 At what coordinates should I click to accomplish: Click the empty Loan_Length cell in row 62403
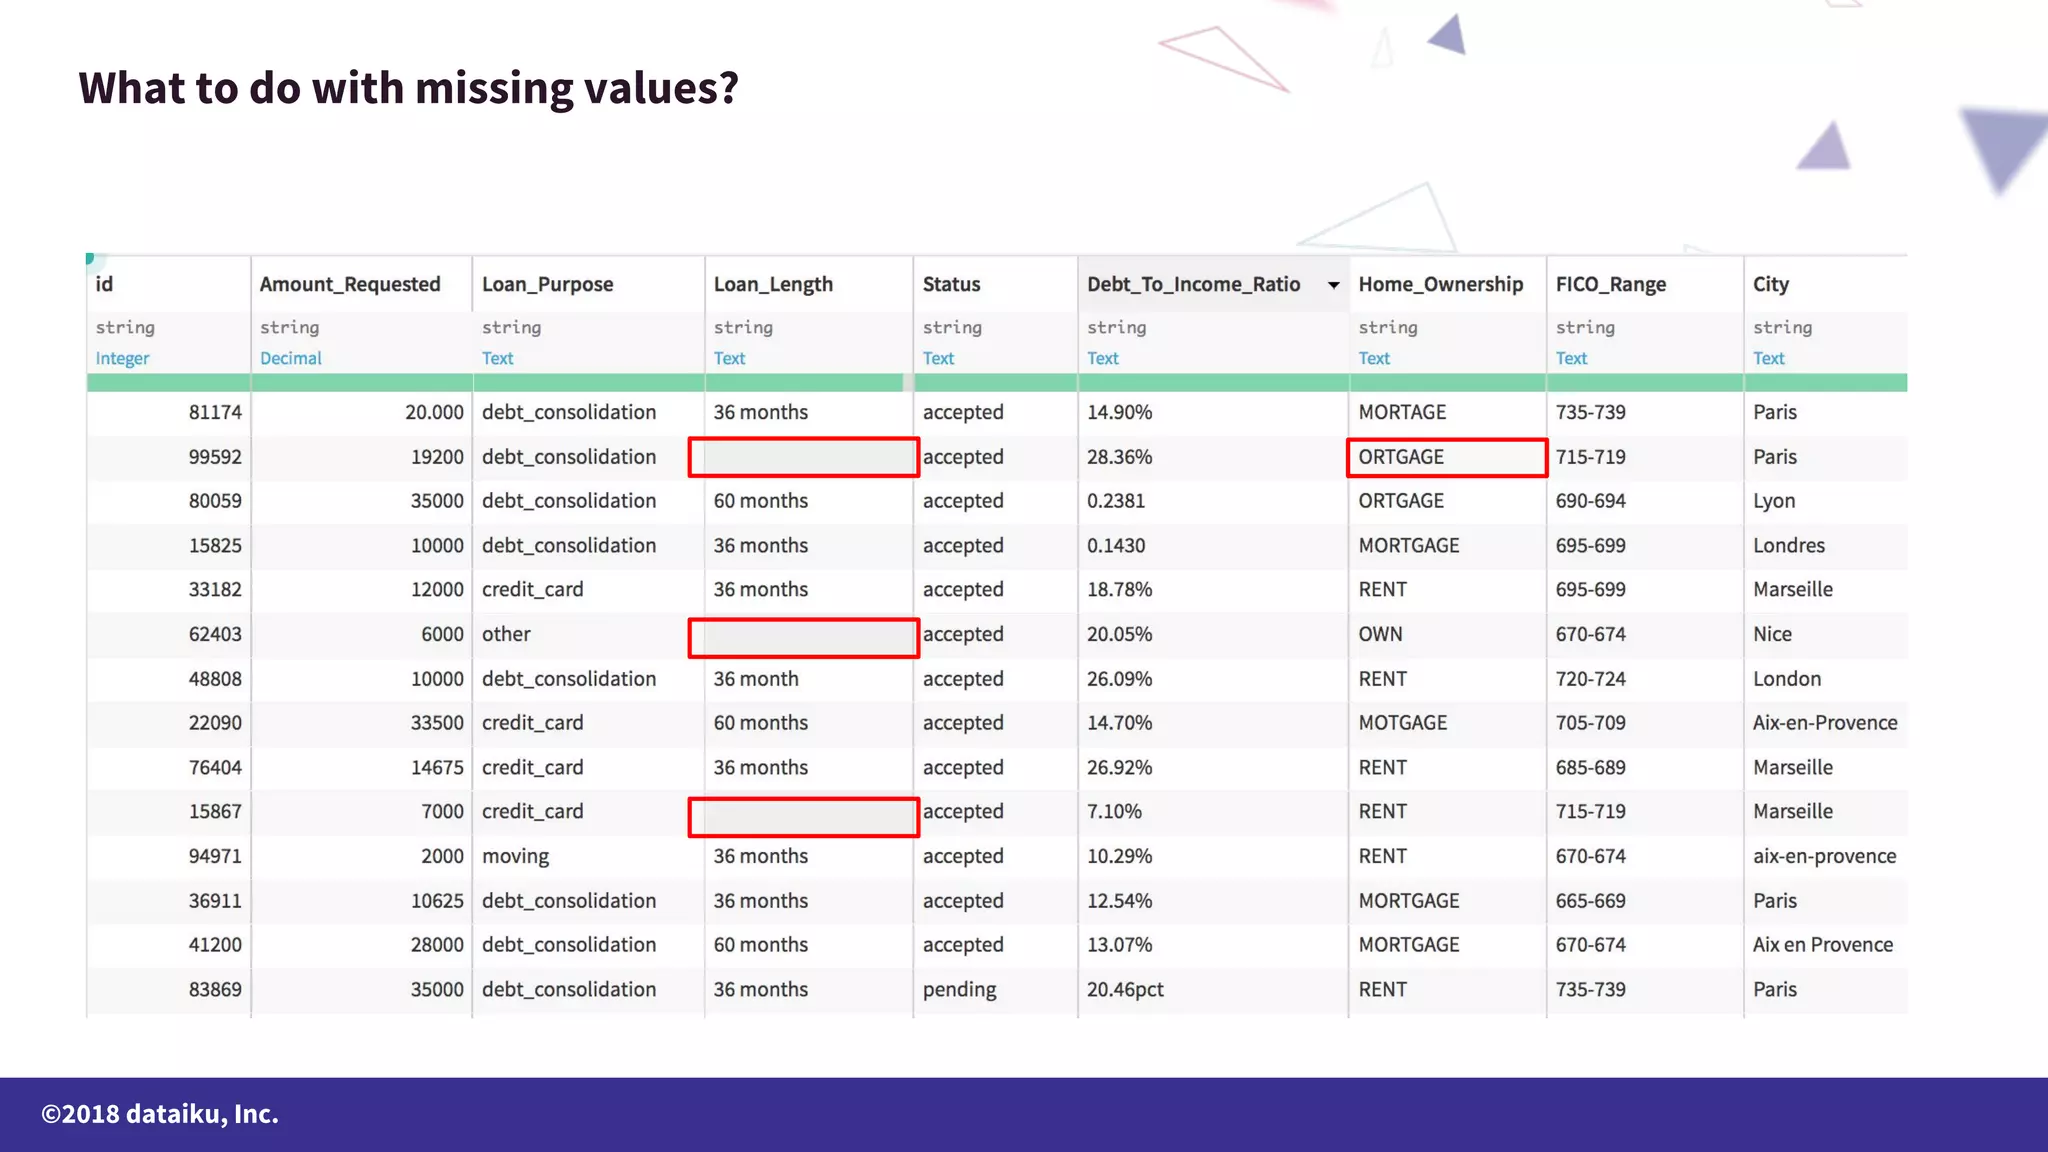coord(804,638)
